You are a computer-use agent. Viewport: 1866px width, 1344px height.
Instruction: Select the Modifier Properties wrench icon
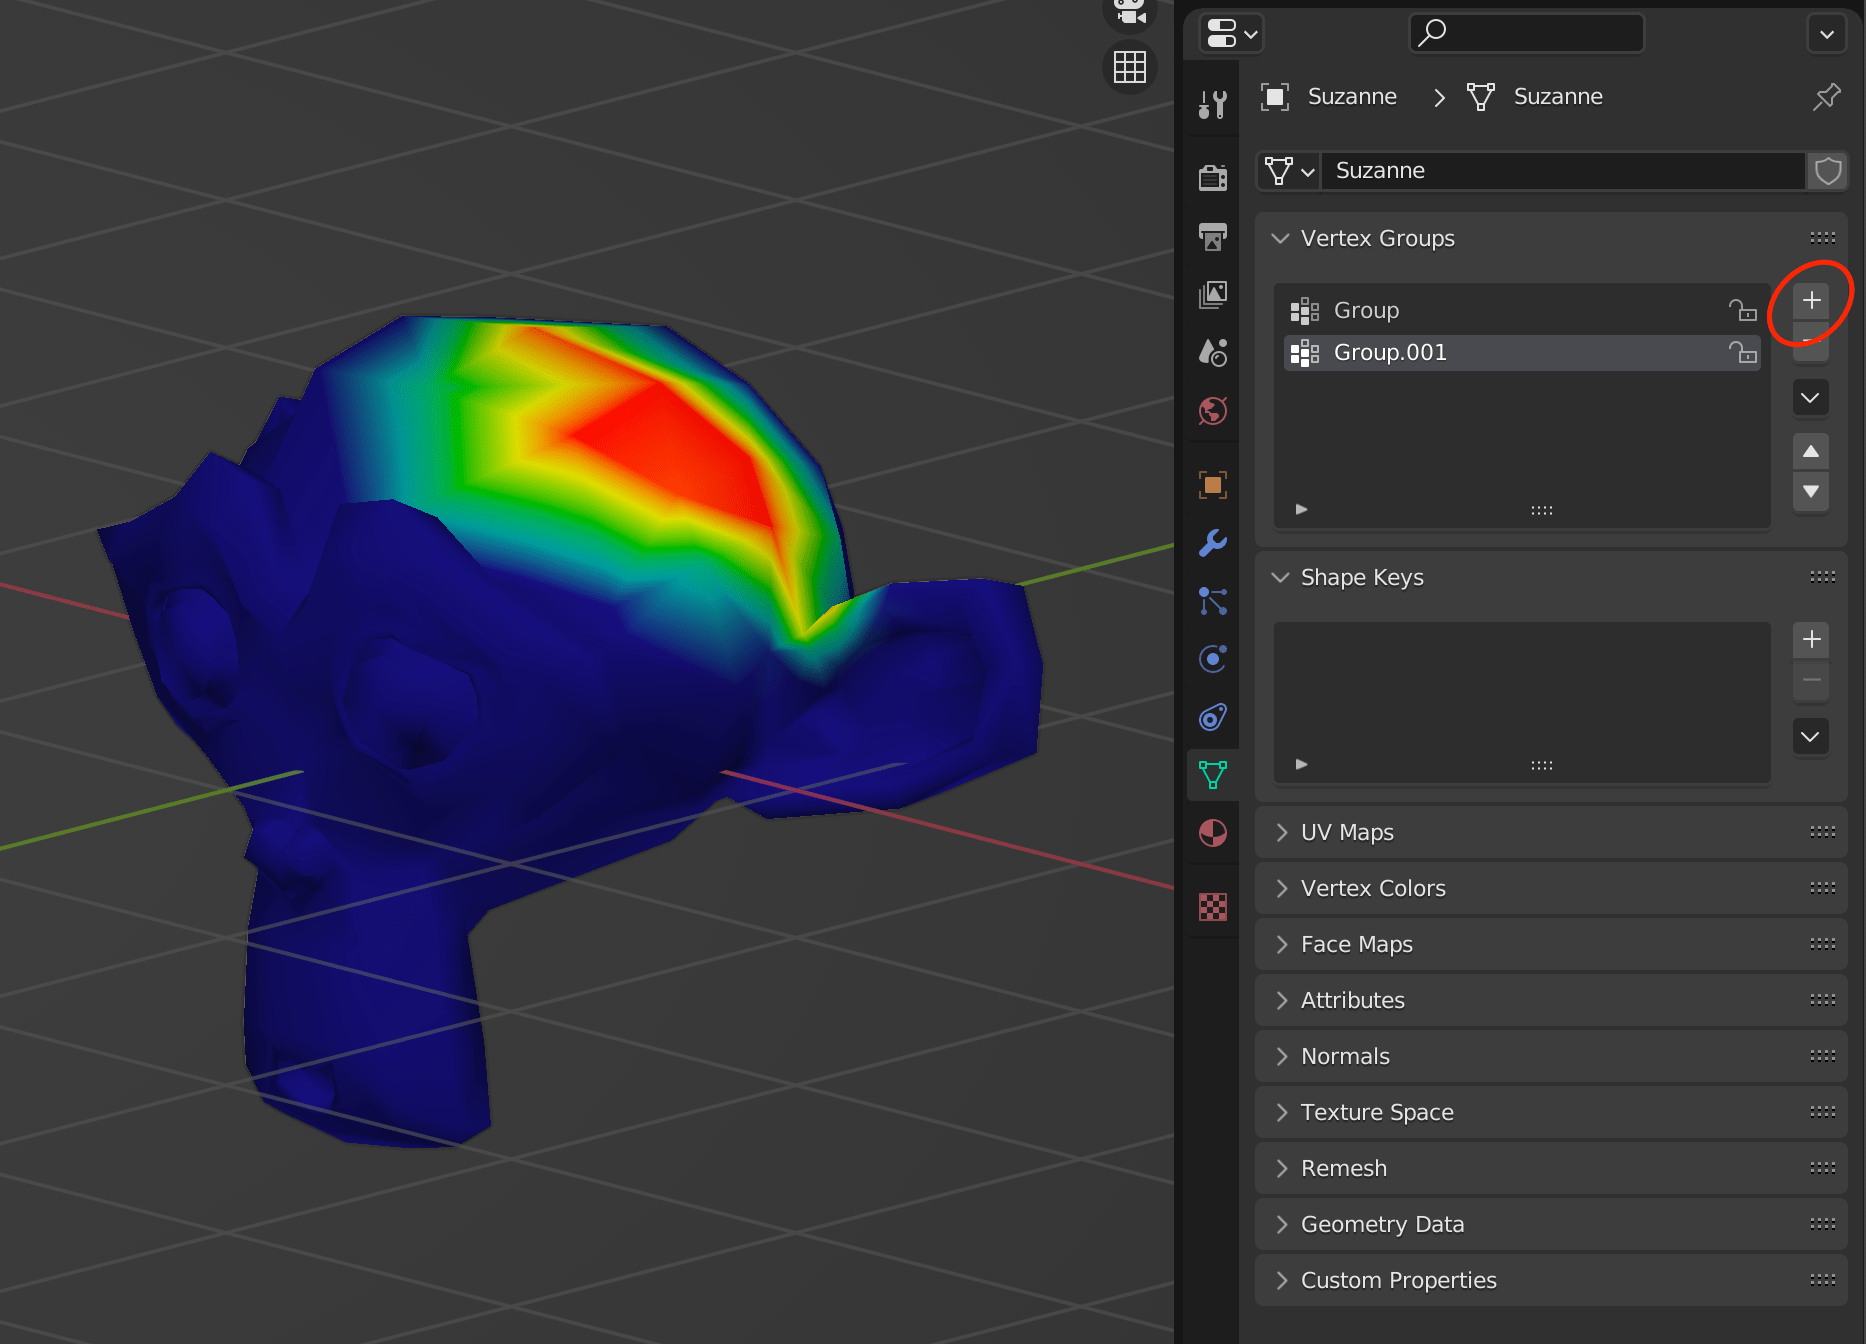coord(1212,543)
